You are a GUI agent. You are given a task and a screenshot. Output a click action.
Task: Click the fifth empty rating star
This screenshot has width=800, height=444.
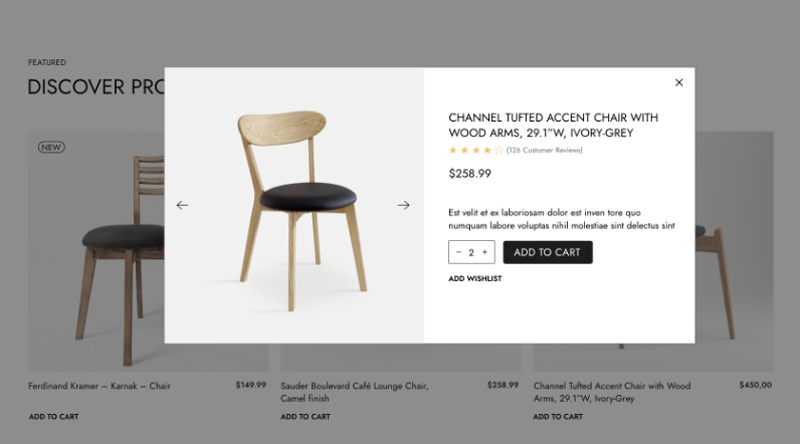click(x=499, y=150)
